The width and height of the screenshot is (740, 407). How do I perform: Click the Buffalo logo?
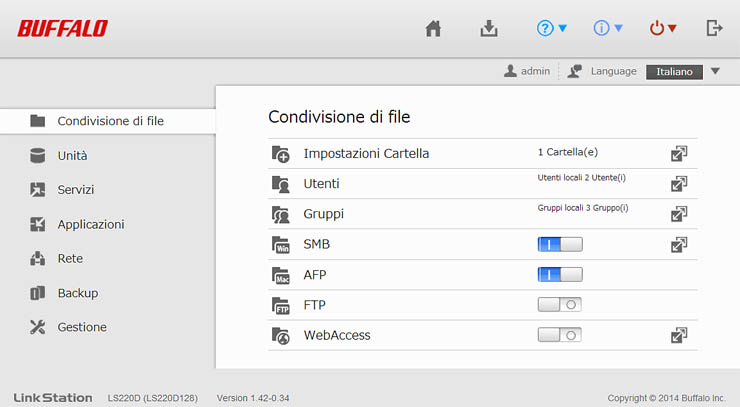(x=62, y=28)
